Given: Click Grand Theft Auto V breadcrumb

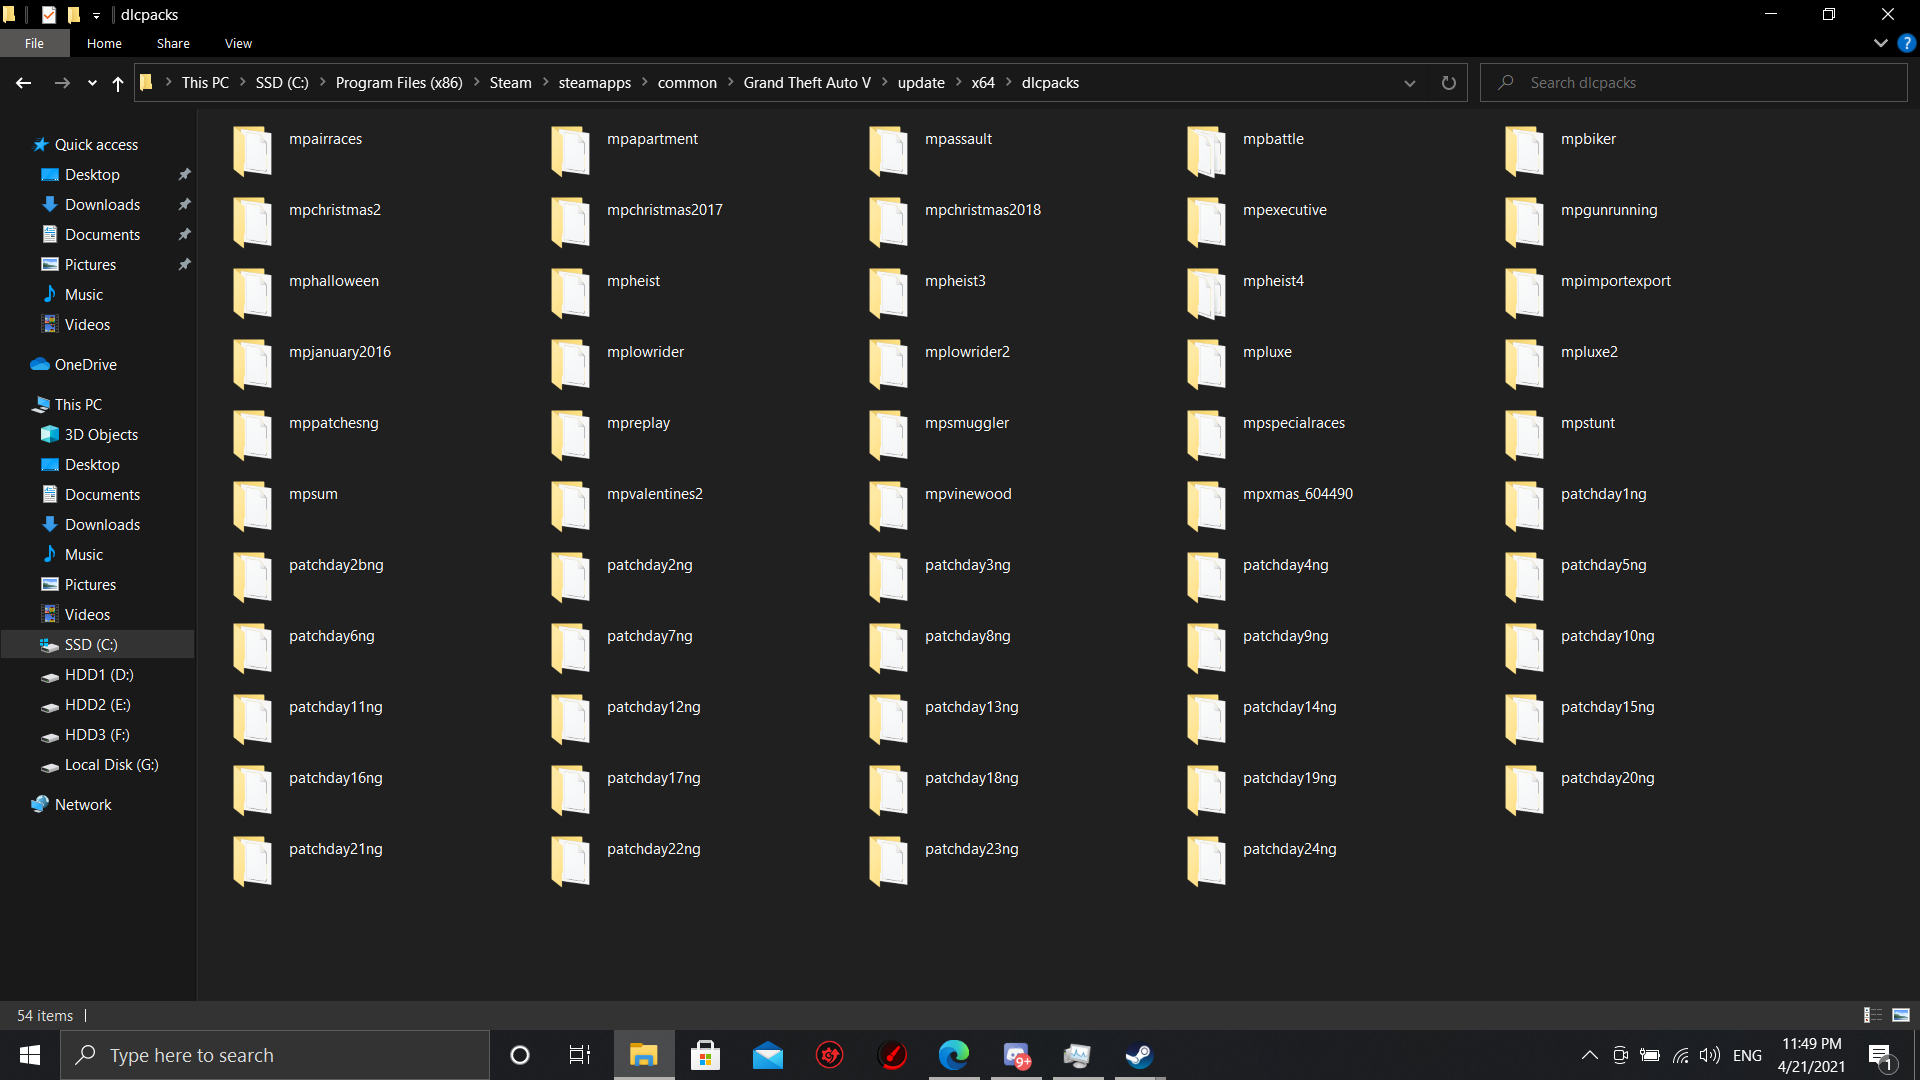Looking at the screenshot, I should [x=807, y=83].
